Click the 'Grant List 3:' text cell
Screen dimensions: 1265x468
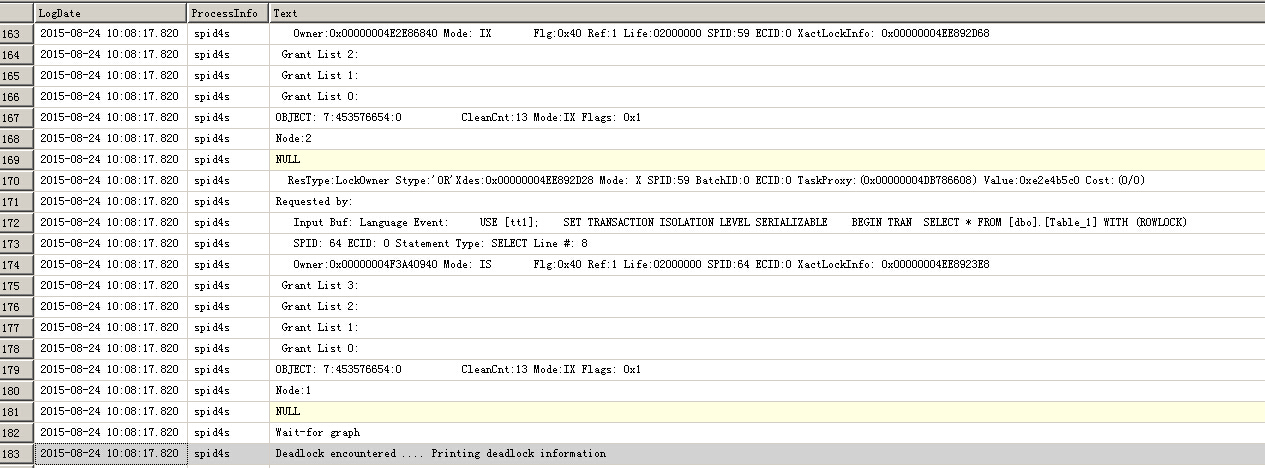[x=767, y=285]
